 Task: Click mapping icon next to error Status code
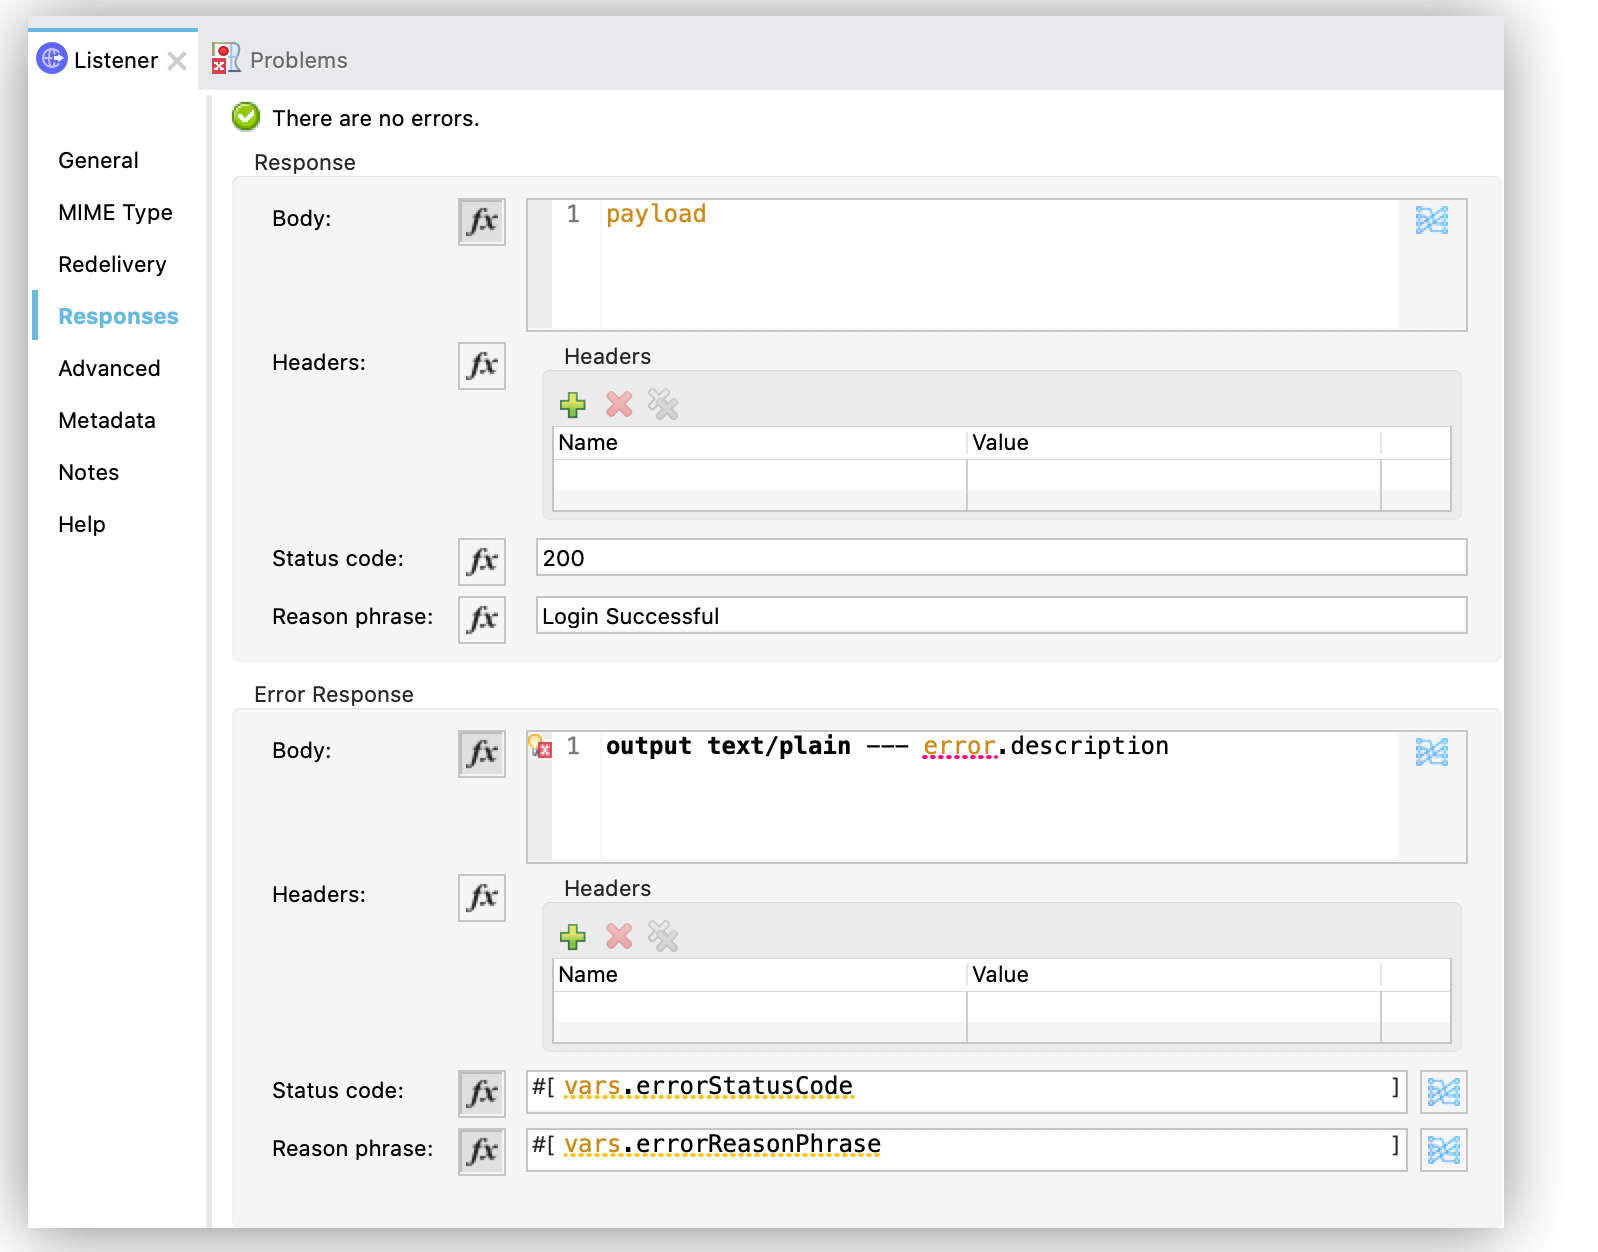[1443, 1092]
